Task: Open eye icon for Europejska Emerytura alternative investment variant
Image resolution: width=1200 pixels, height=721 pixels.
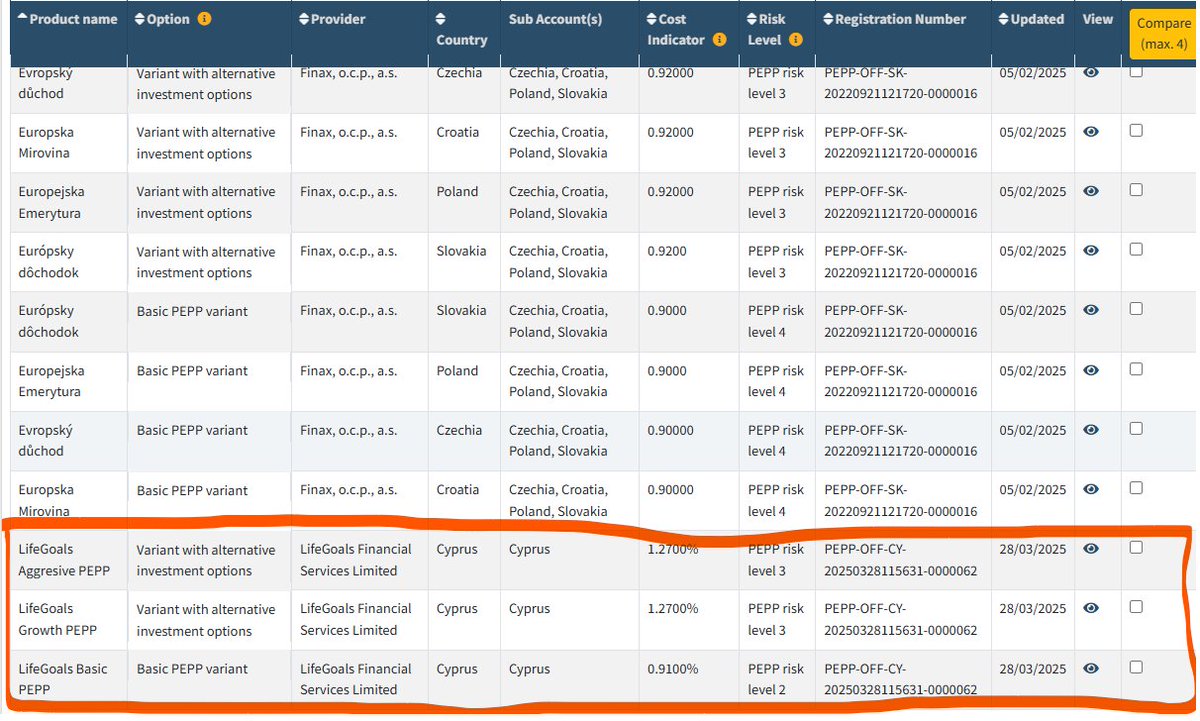Action: pyautogui.click(x=1091, y=191)
